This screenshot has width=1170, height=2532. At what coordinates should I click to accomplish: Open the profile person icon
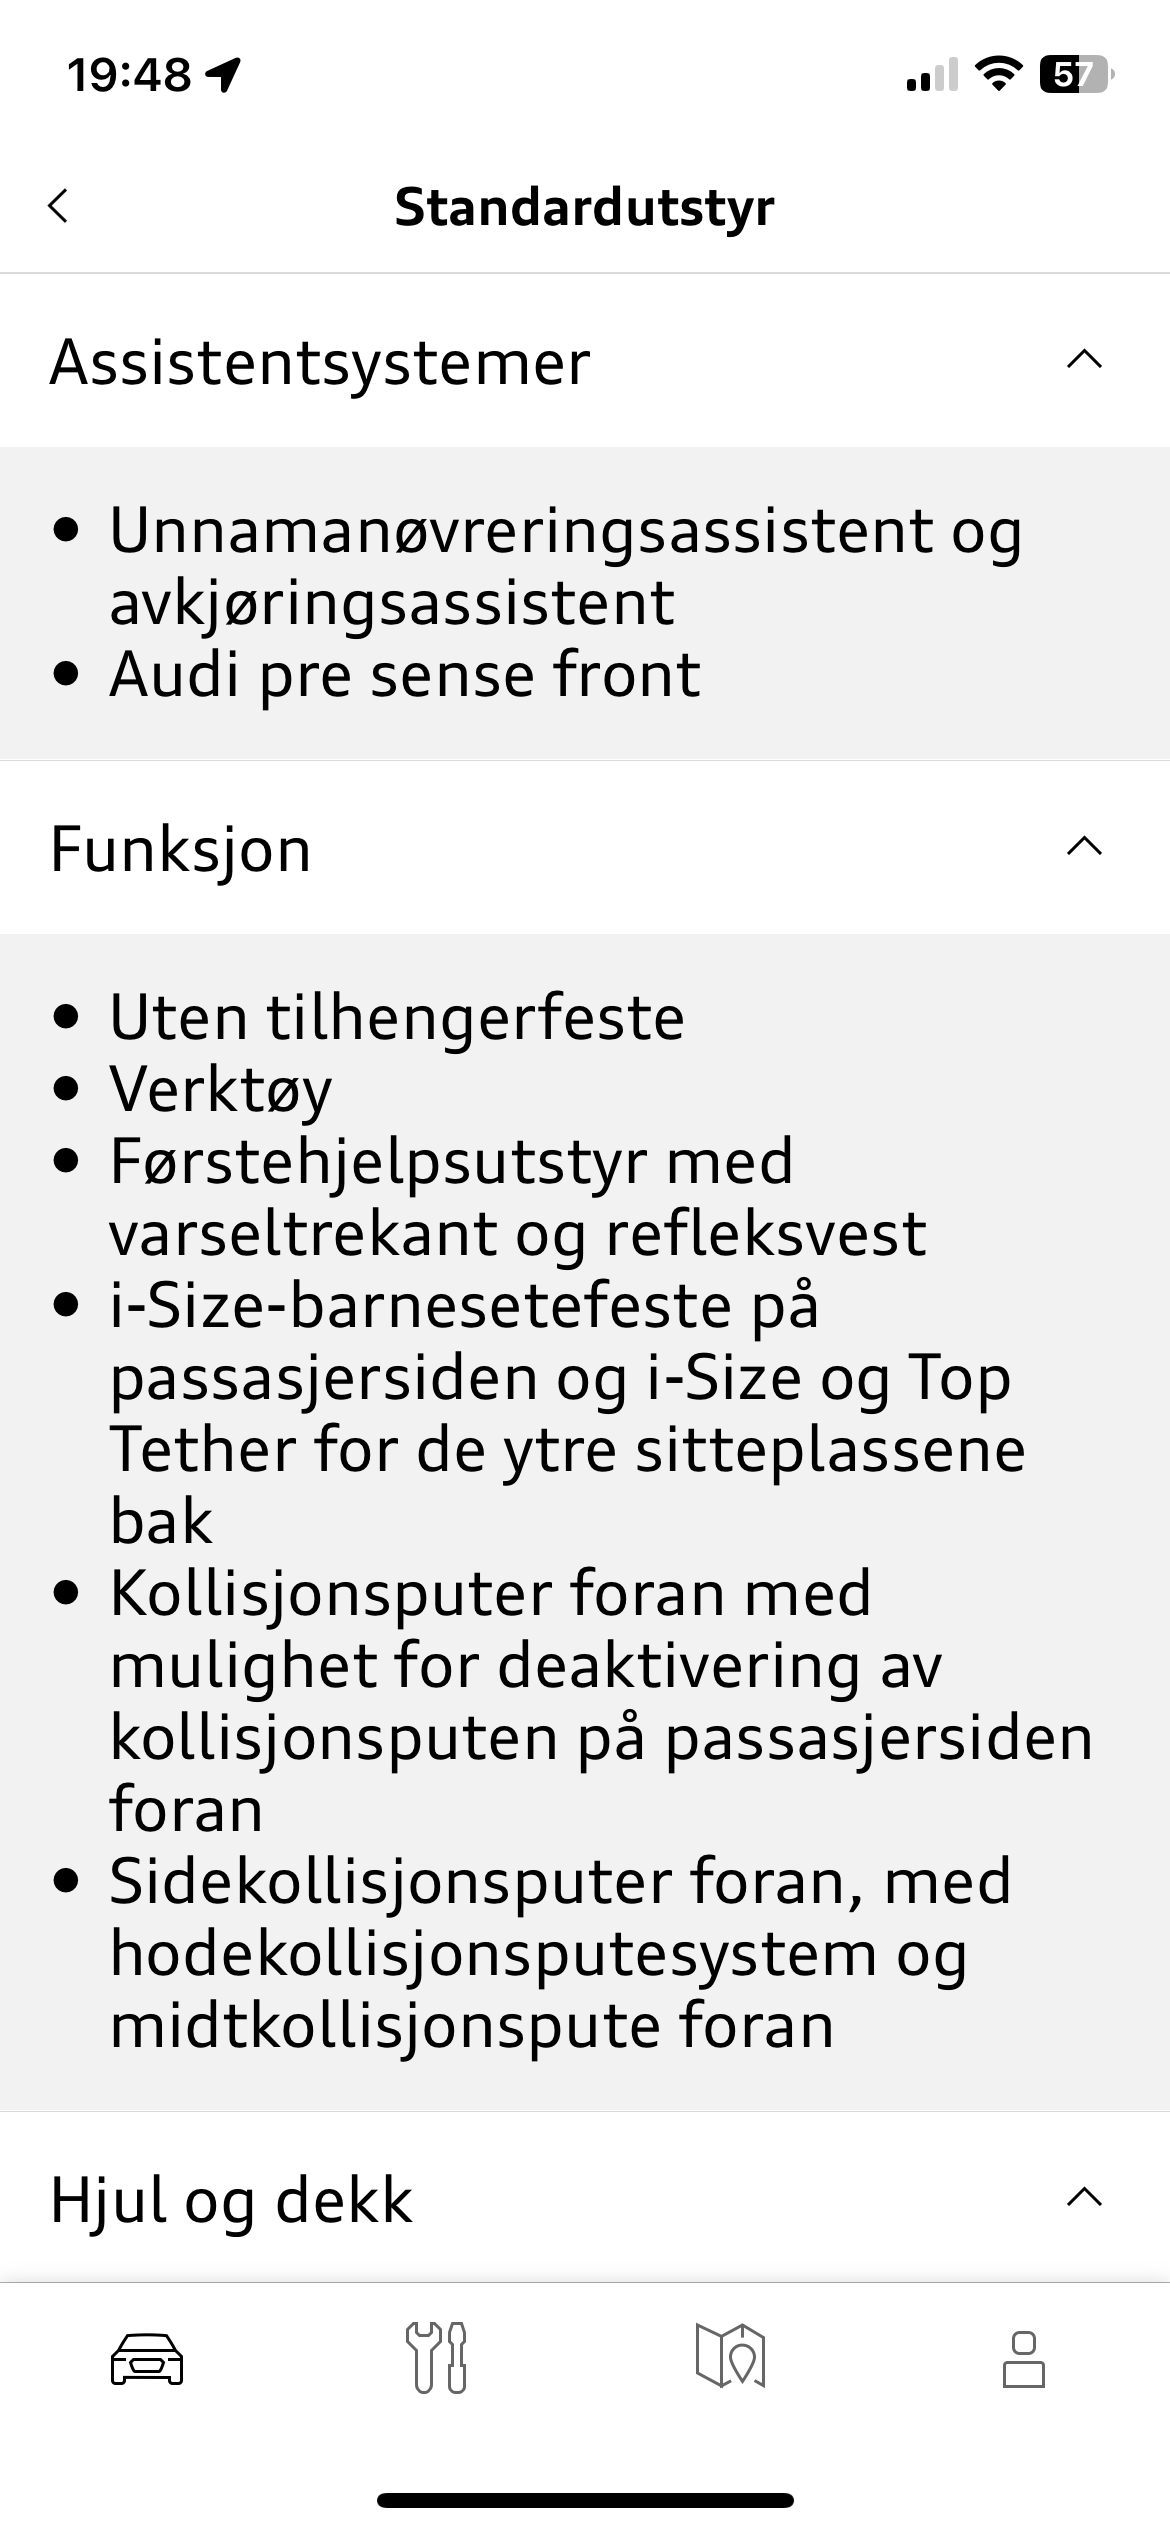1024,2359
